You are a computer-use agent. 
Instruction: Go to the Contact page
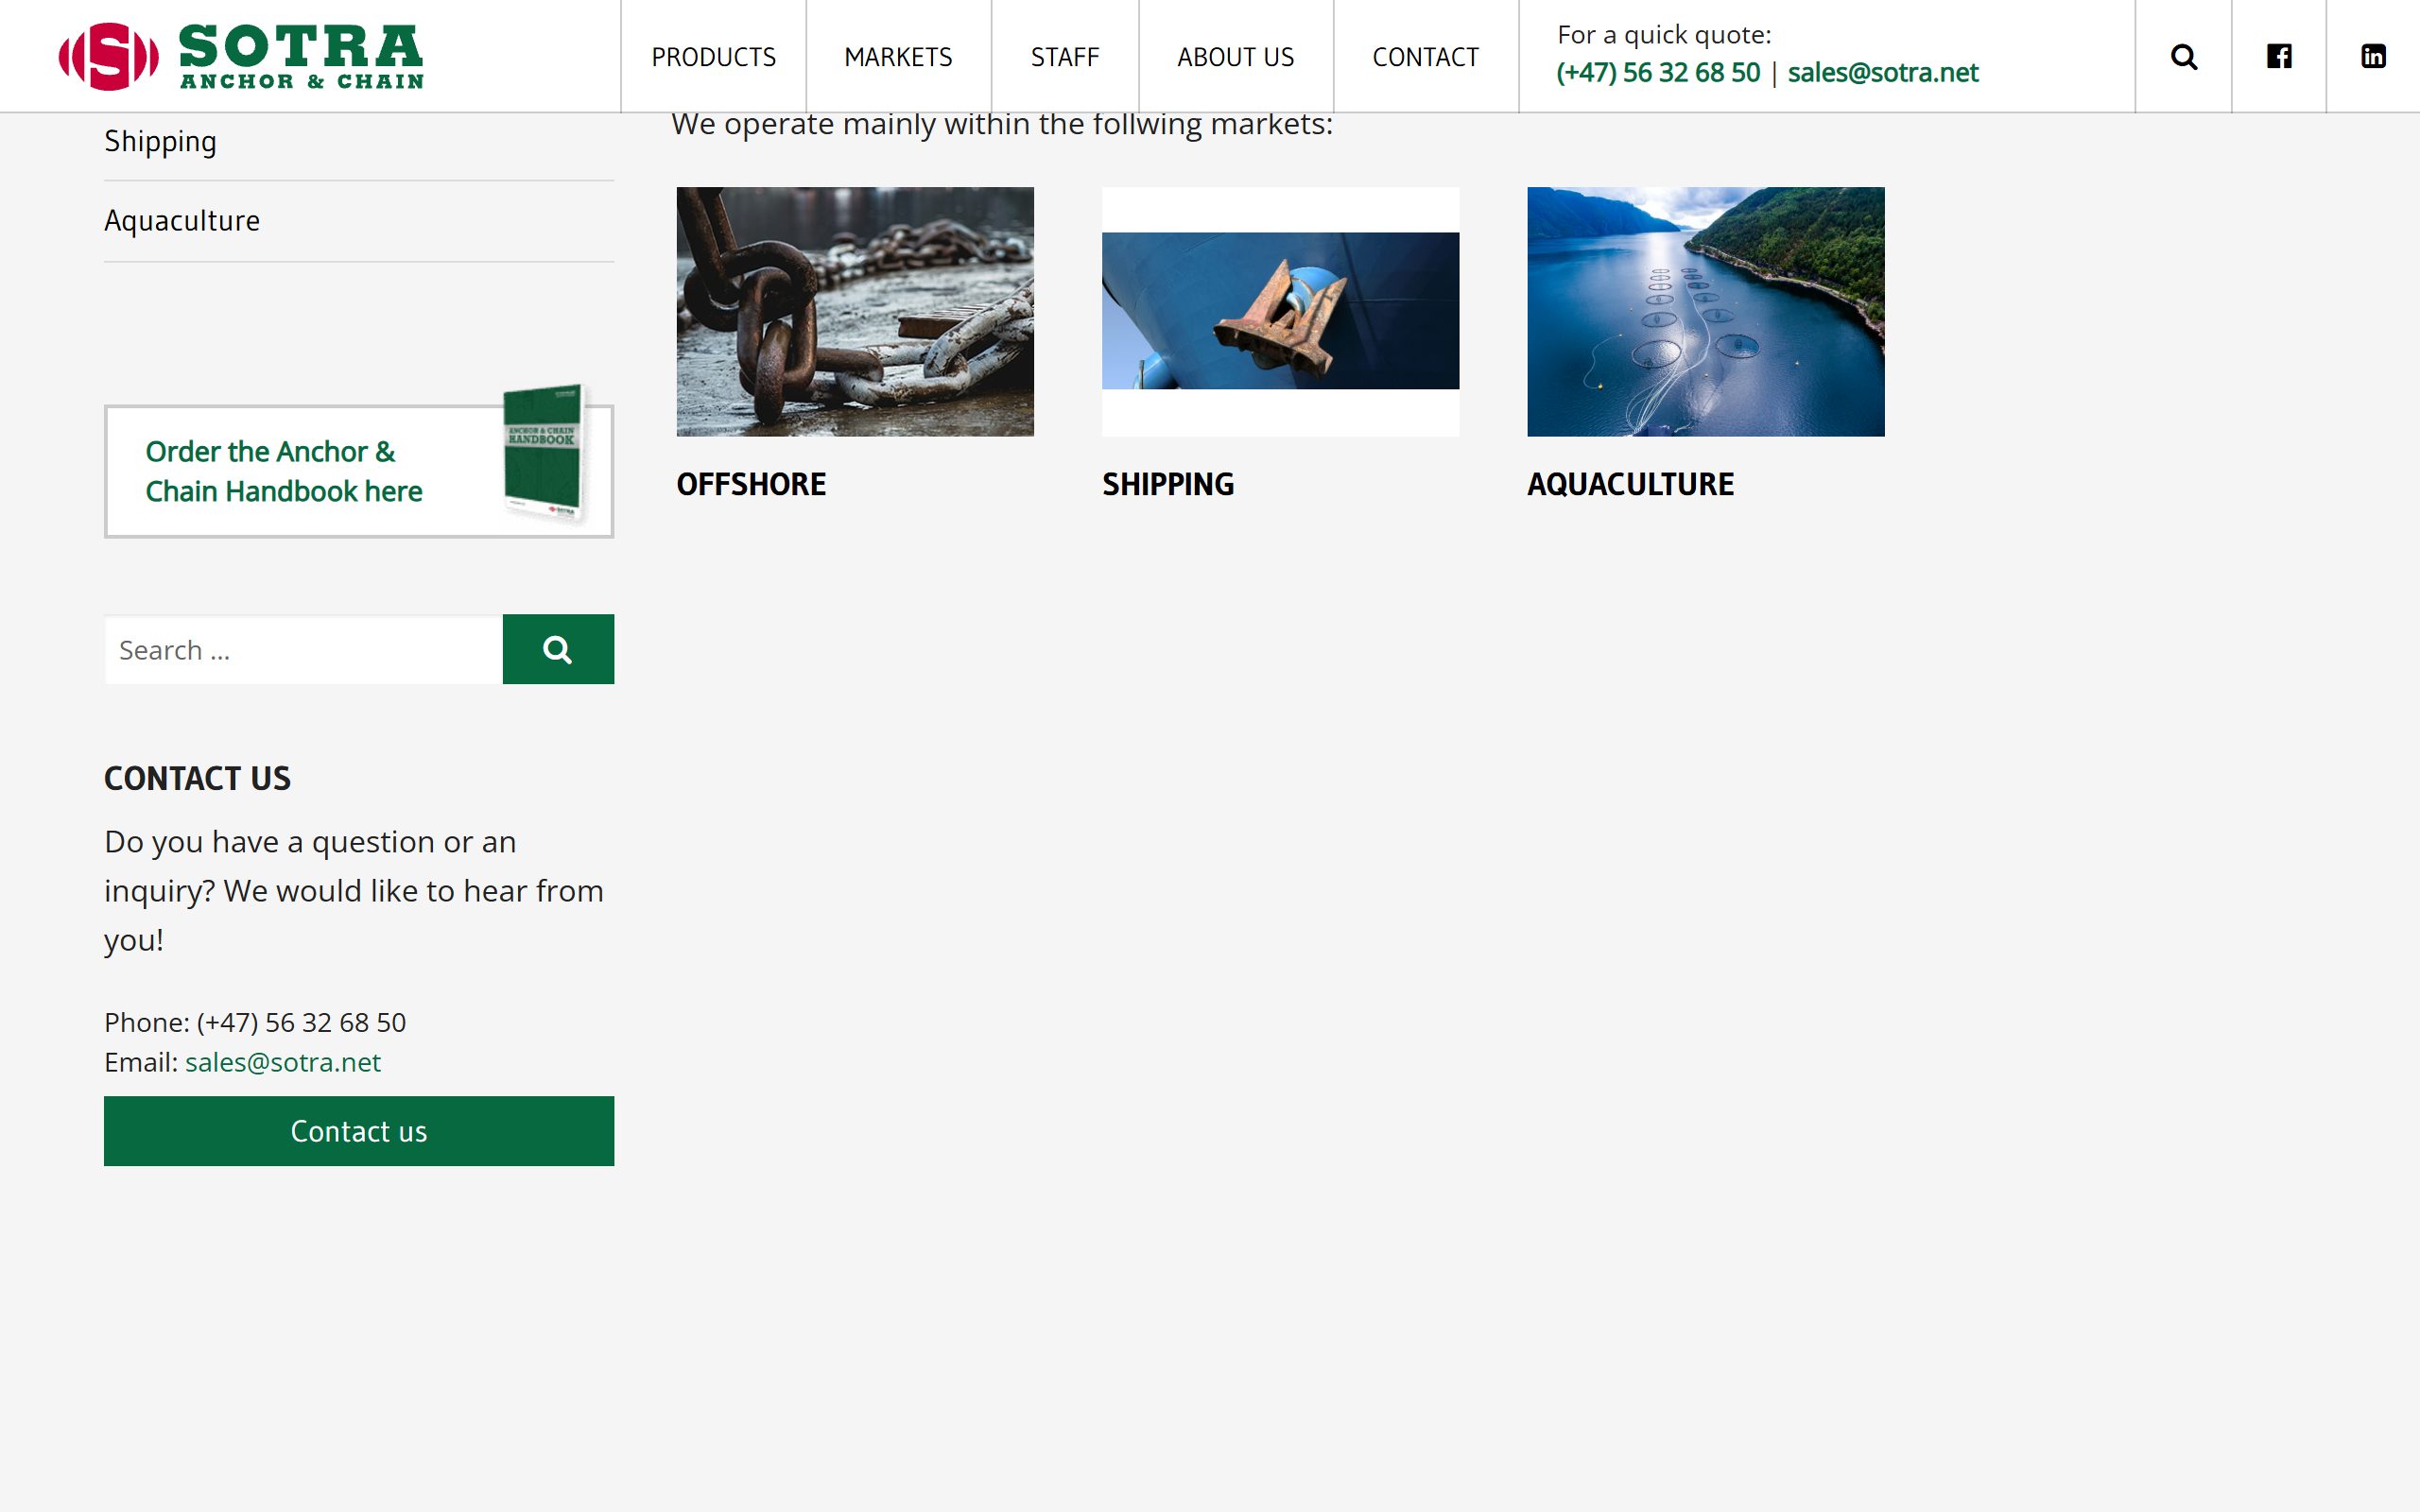pyautogui.click(x=1425, y=57)
